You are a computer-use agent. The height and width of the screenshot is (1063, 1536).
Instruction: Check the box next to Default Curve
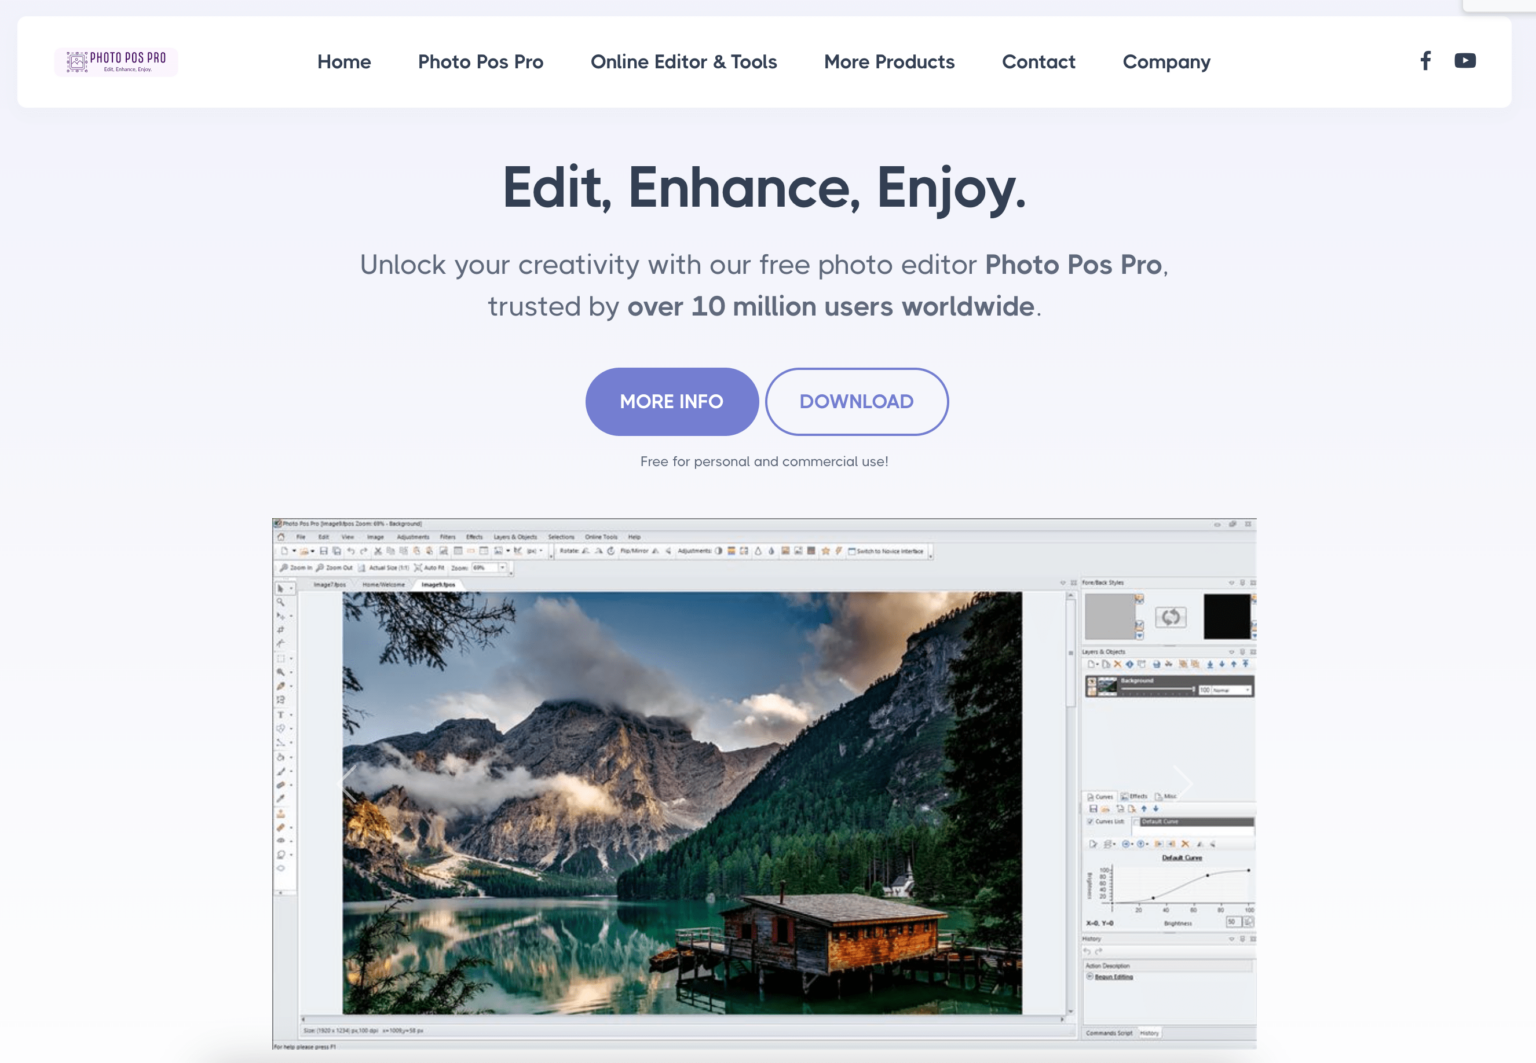point(1136,822)
